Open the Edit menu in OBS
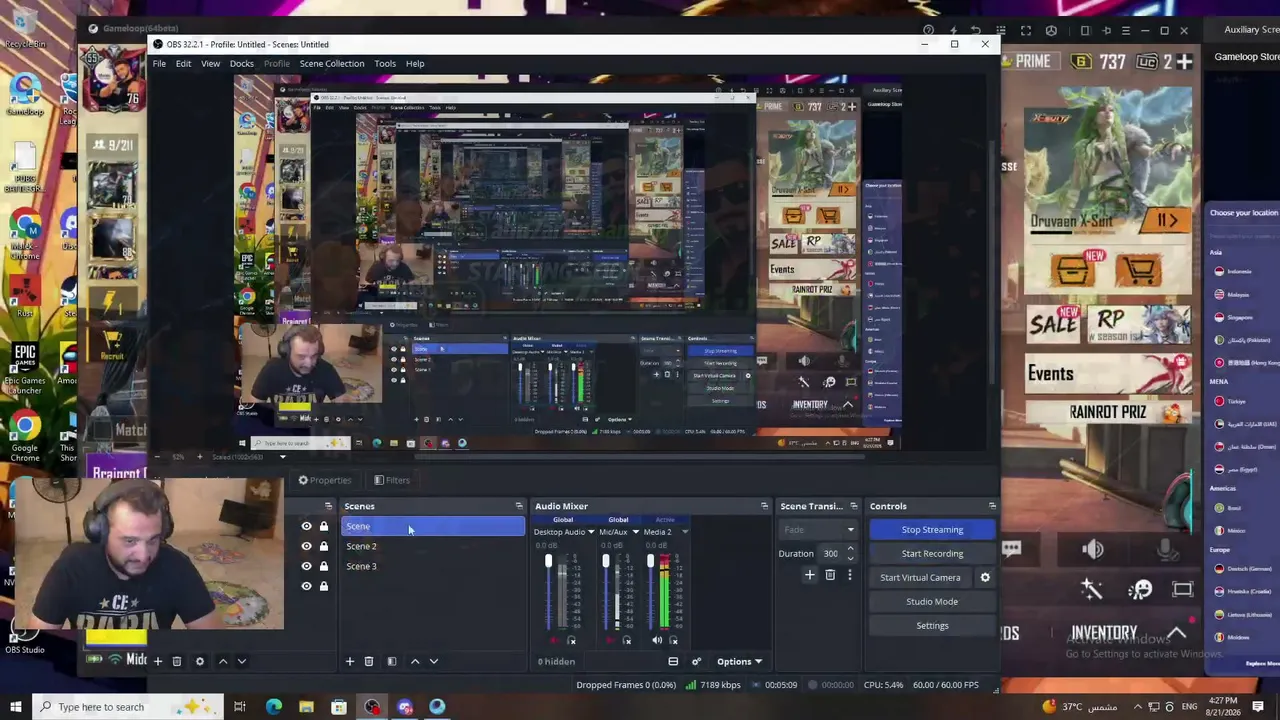1280x720 pixels. tap(183, 64)
